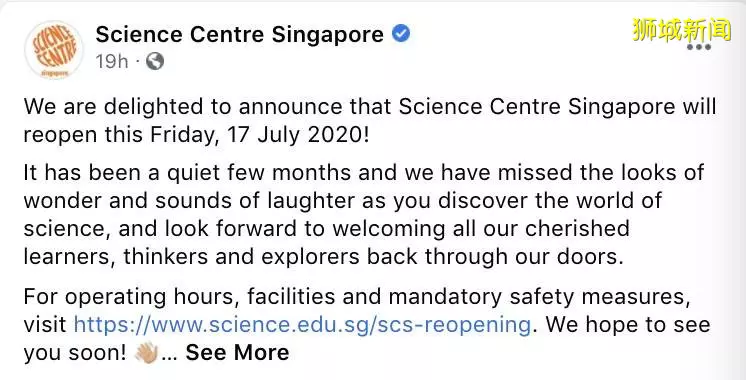Viewport: 746px width, 380px height.
Task: Visit the science.edu.sg/scs-reopening link
Action: click(302, 325)
